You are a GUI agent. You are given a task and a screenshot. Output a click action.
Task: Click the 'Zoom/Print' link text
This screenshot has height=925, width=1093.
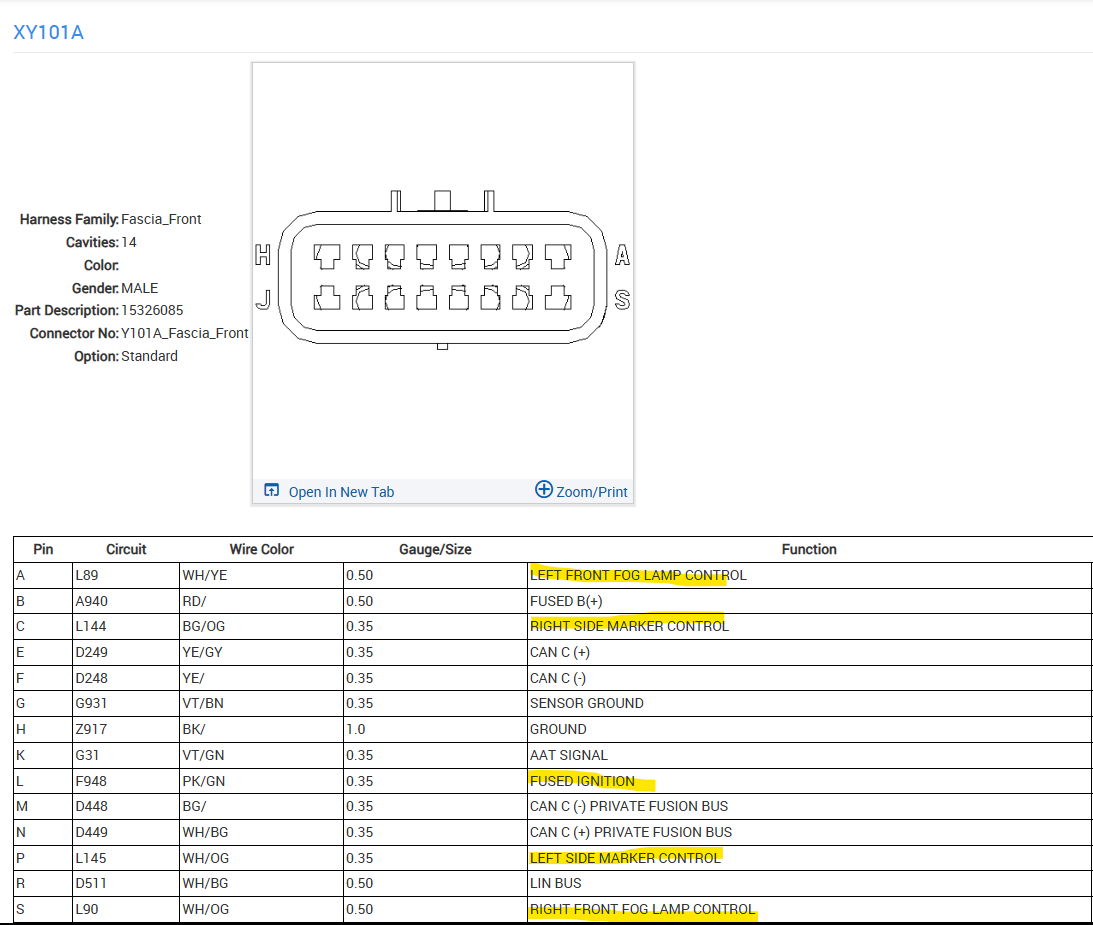click(x=592, y=492)
